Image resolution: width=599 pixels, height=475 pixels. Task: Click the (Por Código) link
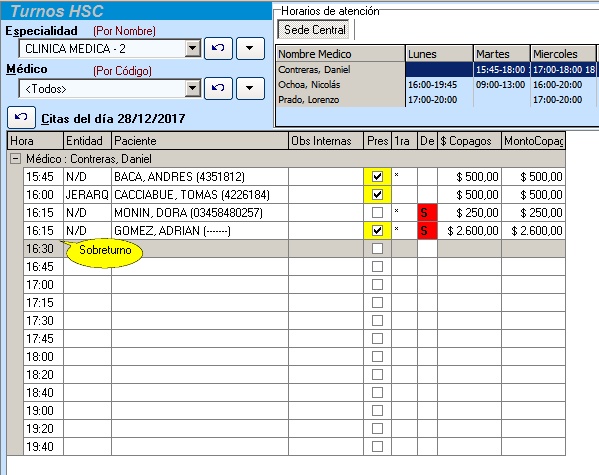pos(123,71)
